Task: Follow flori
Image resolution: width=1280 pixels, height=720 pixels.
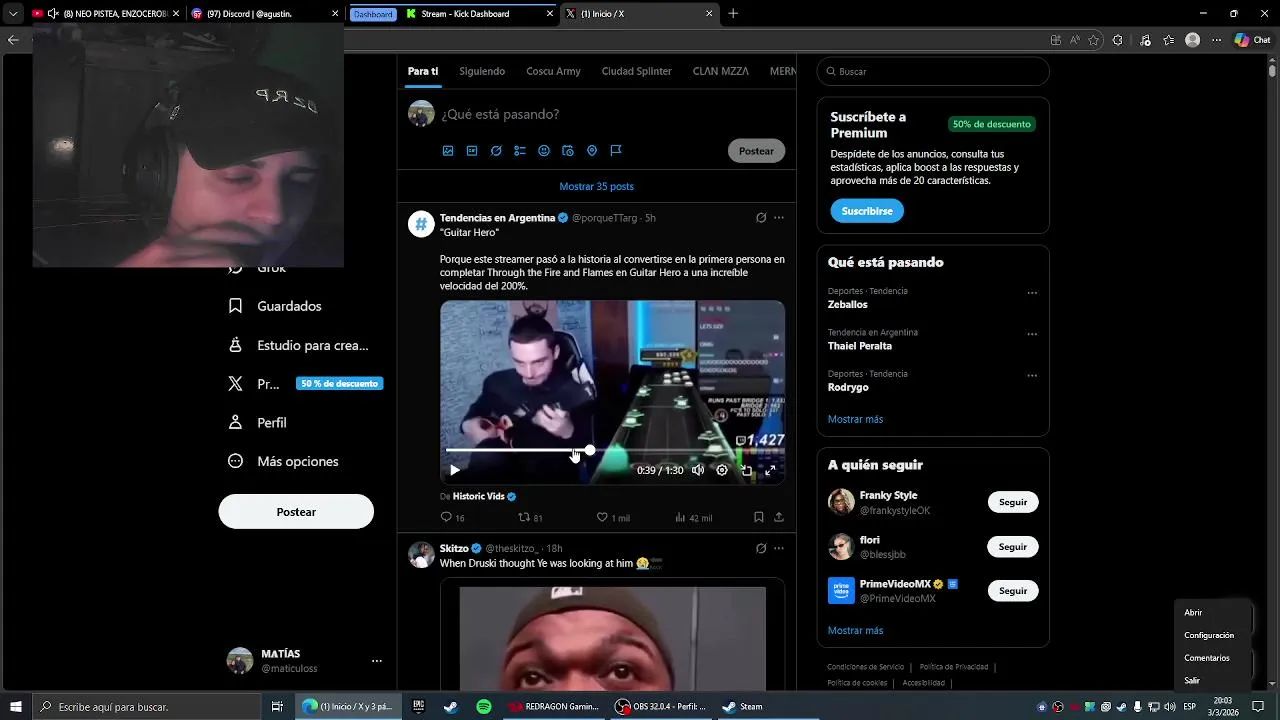Action: [1013, 547]
